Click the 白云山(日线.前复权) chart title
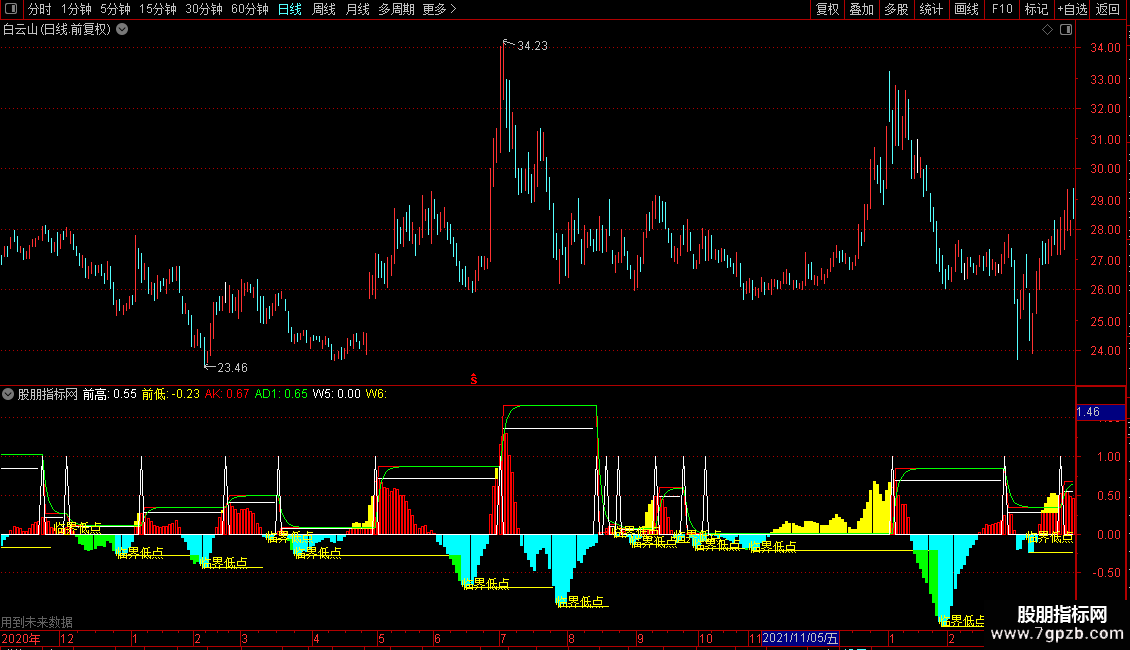 (57, 30)
